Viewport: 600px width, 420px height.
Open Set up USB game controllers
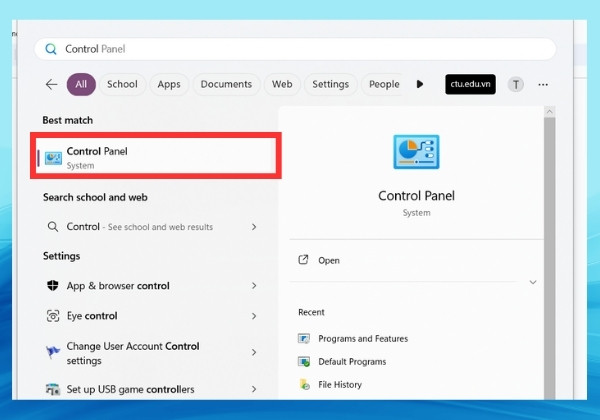click(x=152, y=389)
